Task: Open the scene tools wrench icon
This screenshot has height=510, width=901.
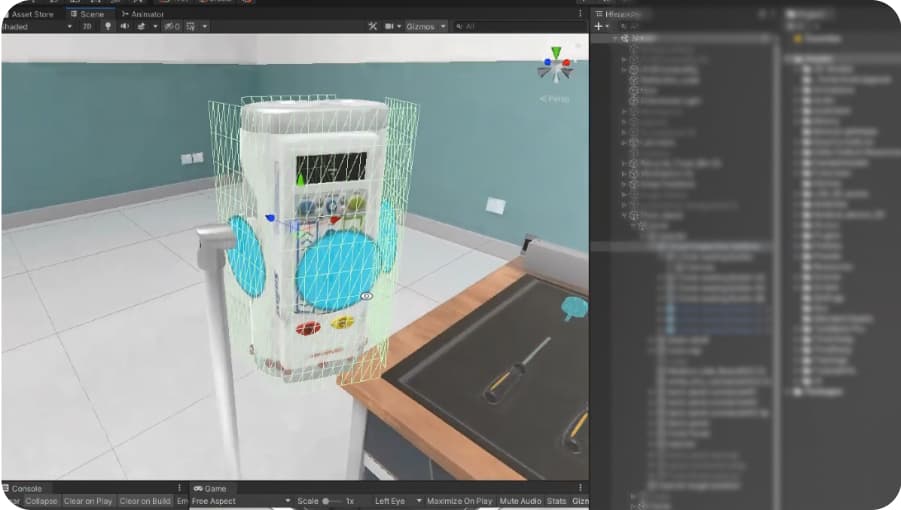Action: pyautogui.click(x=372, y=26)
